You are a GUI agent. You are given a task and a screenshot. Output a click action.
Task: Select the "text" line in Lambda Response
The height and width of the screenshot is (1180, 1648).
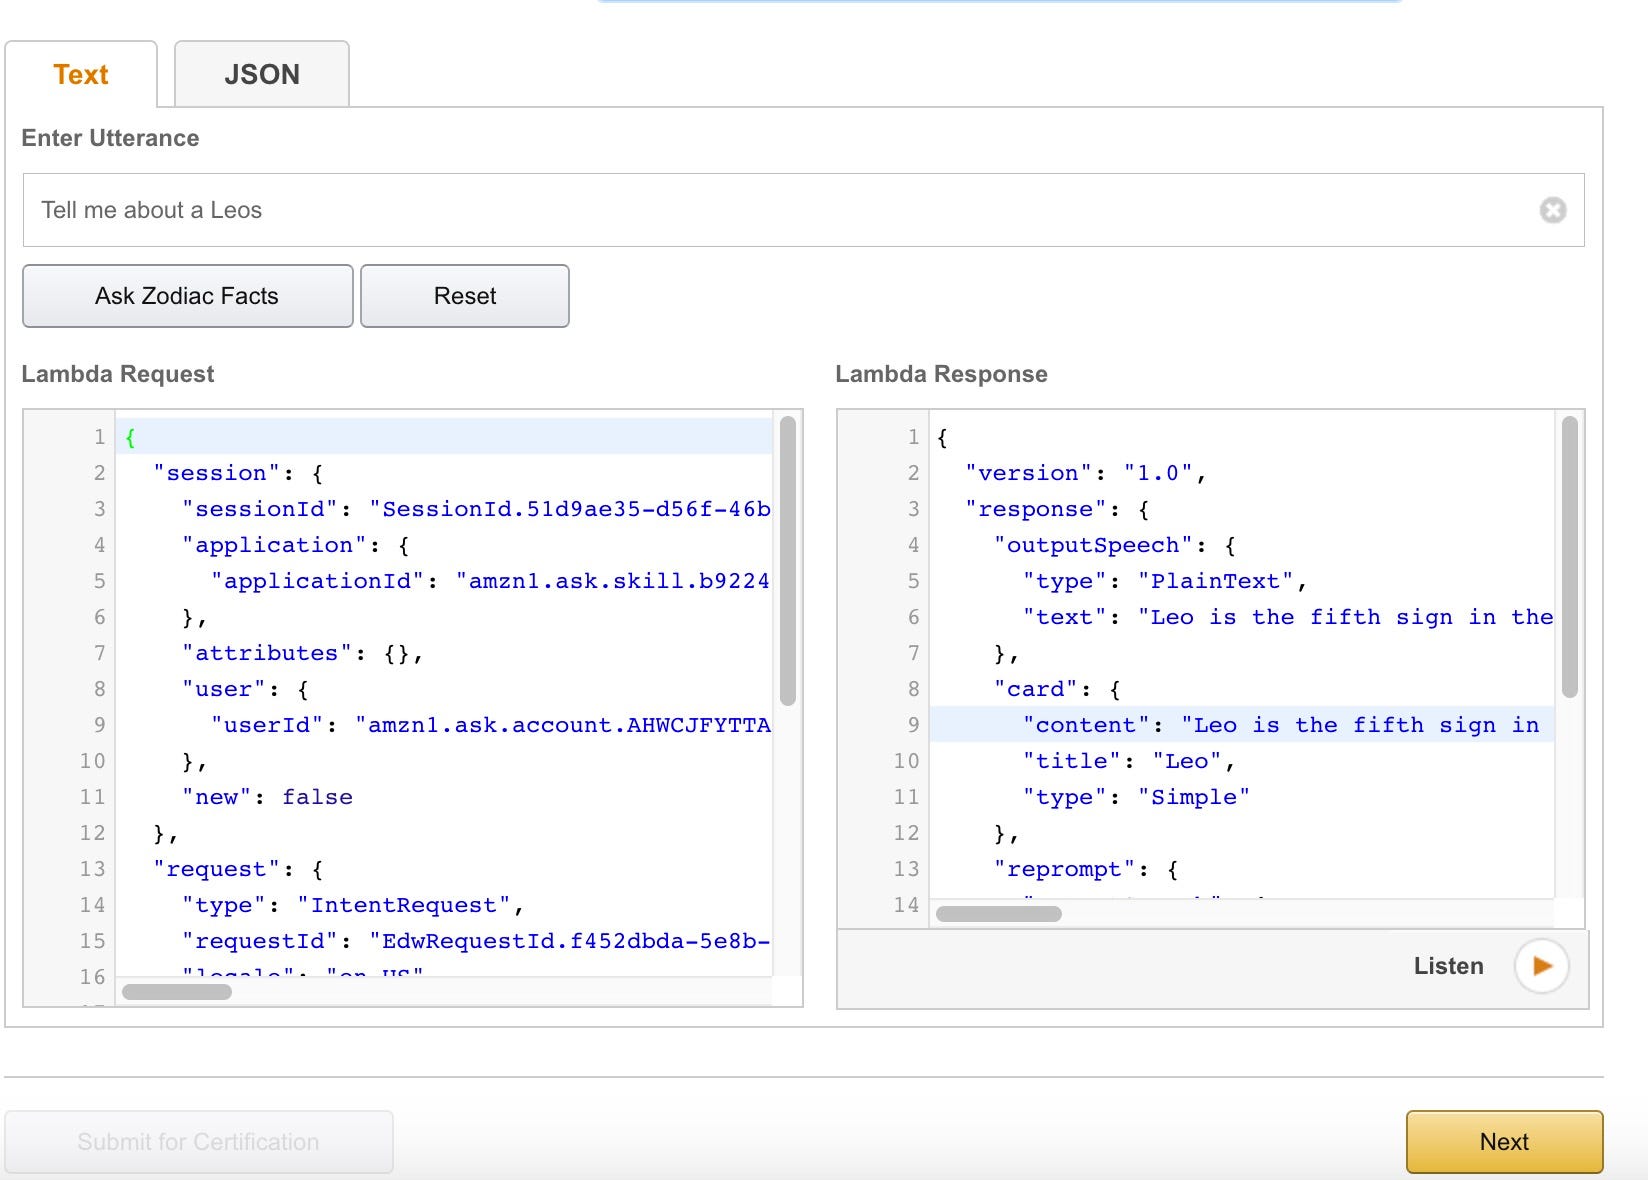click(x=1288, y=617)
